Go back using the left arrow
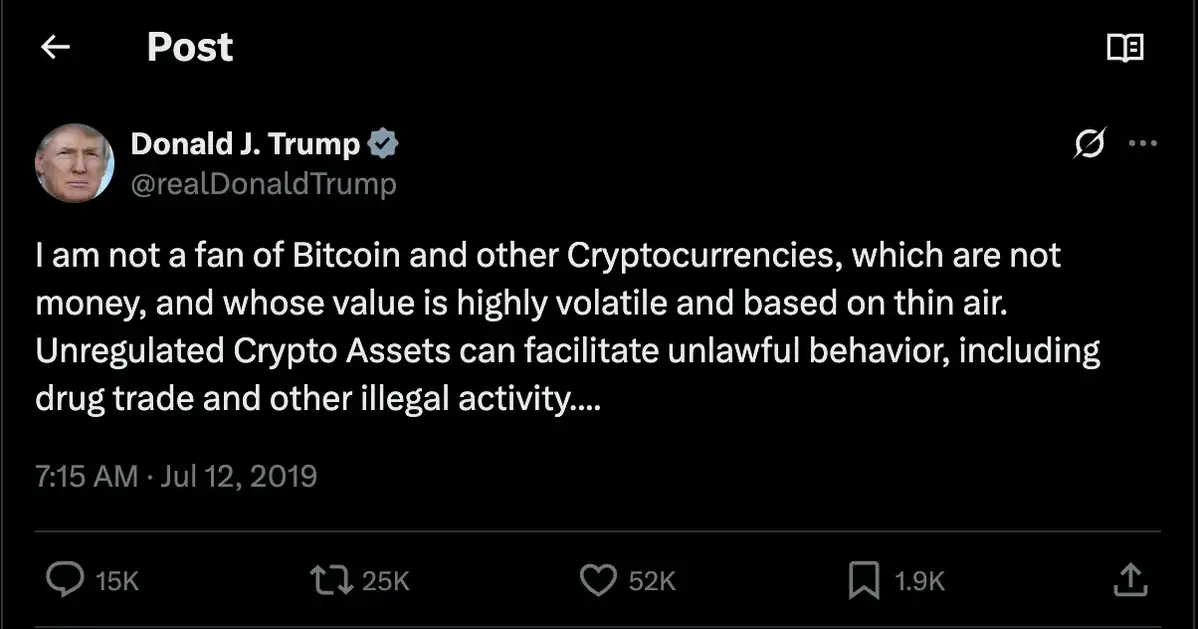This screenshot has height=629, width=1198. pos(55,47)
